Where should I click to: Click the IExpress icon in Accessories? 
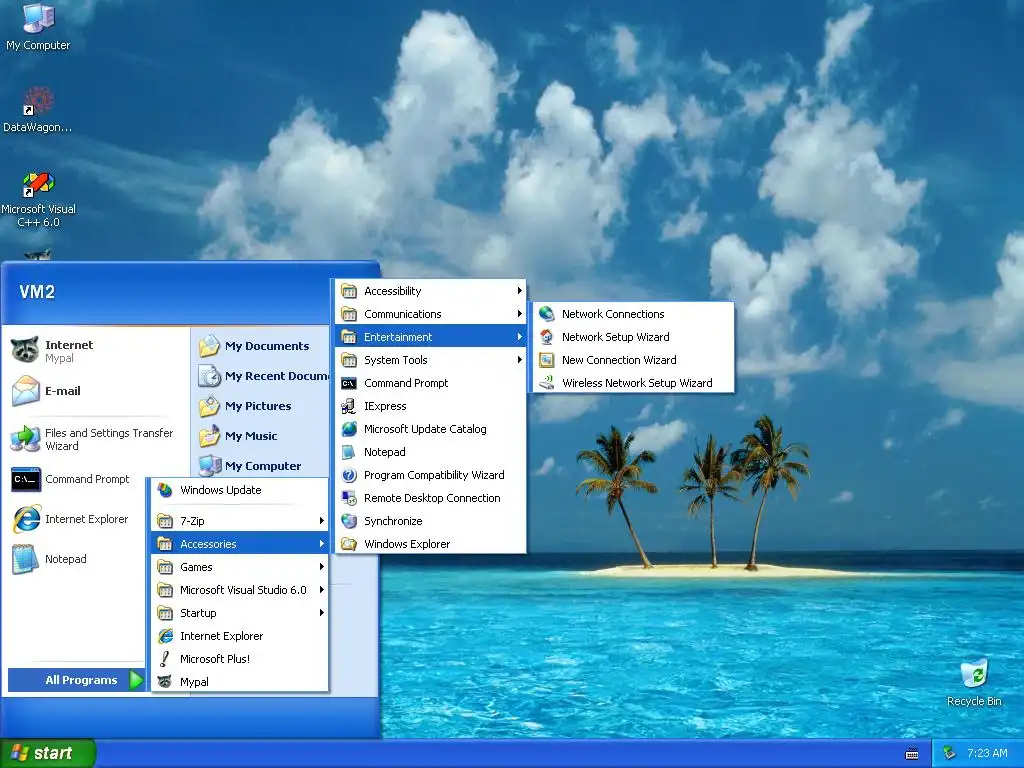point(349,406)
